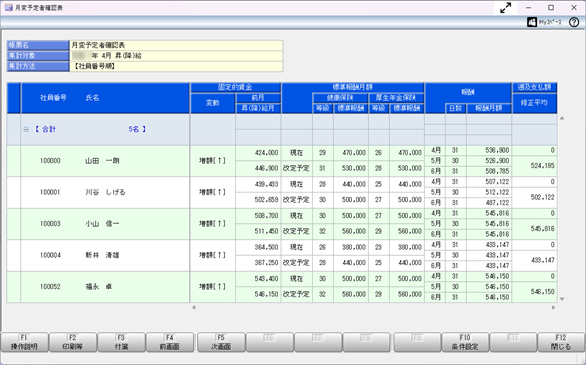Viewport: 586px width, 365px height.
Task: Click the value 364,500 for 新井
Action: (266, 247)
